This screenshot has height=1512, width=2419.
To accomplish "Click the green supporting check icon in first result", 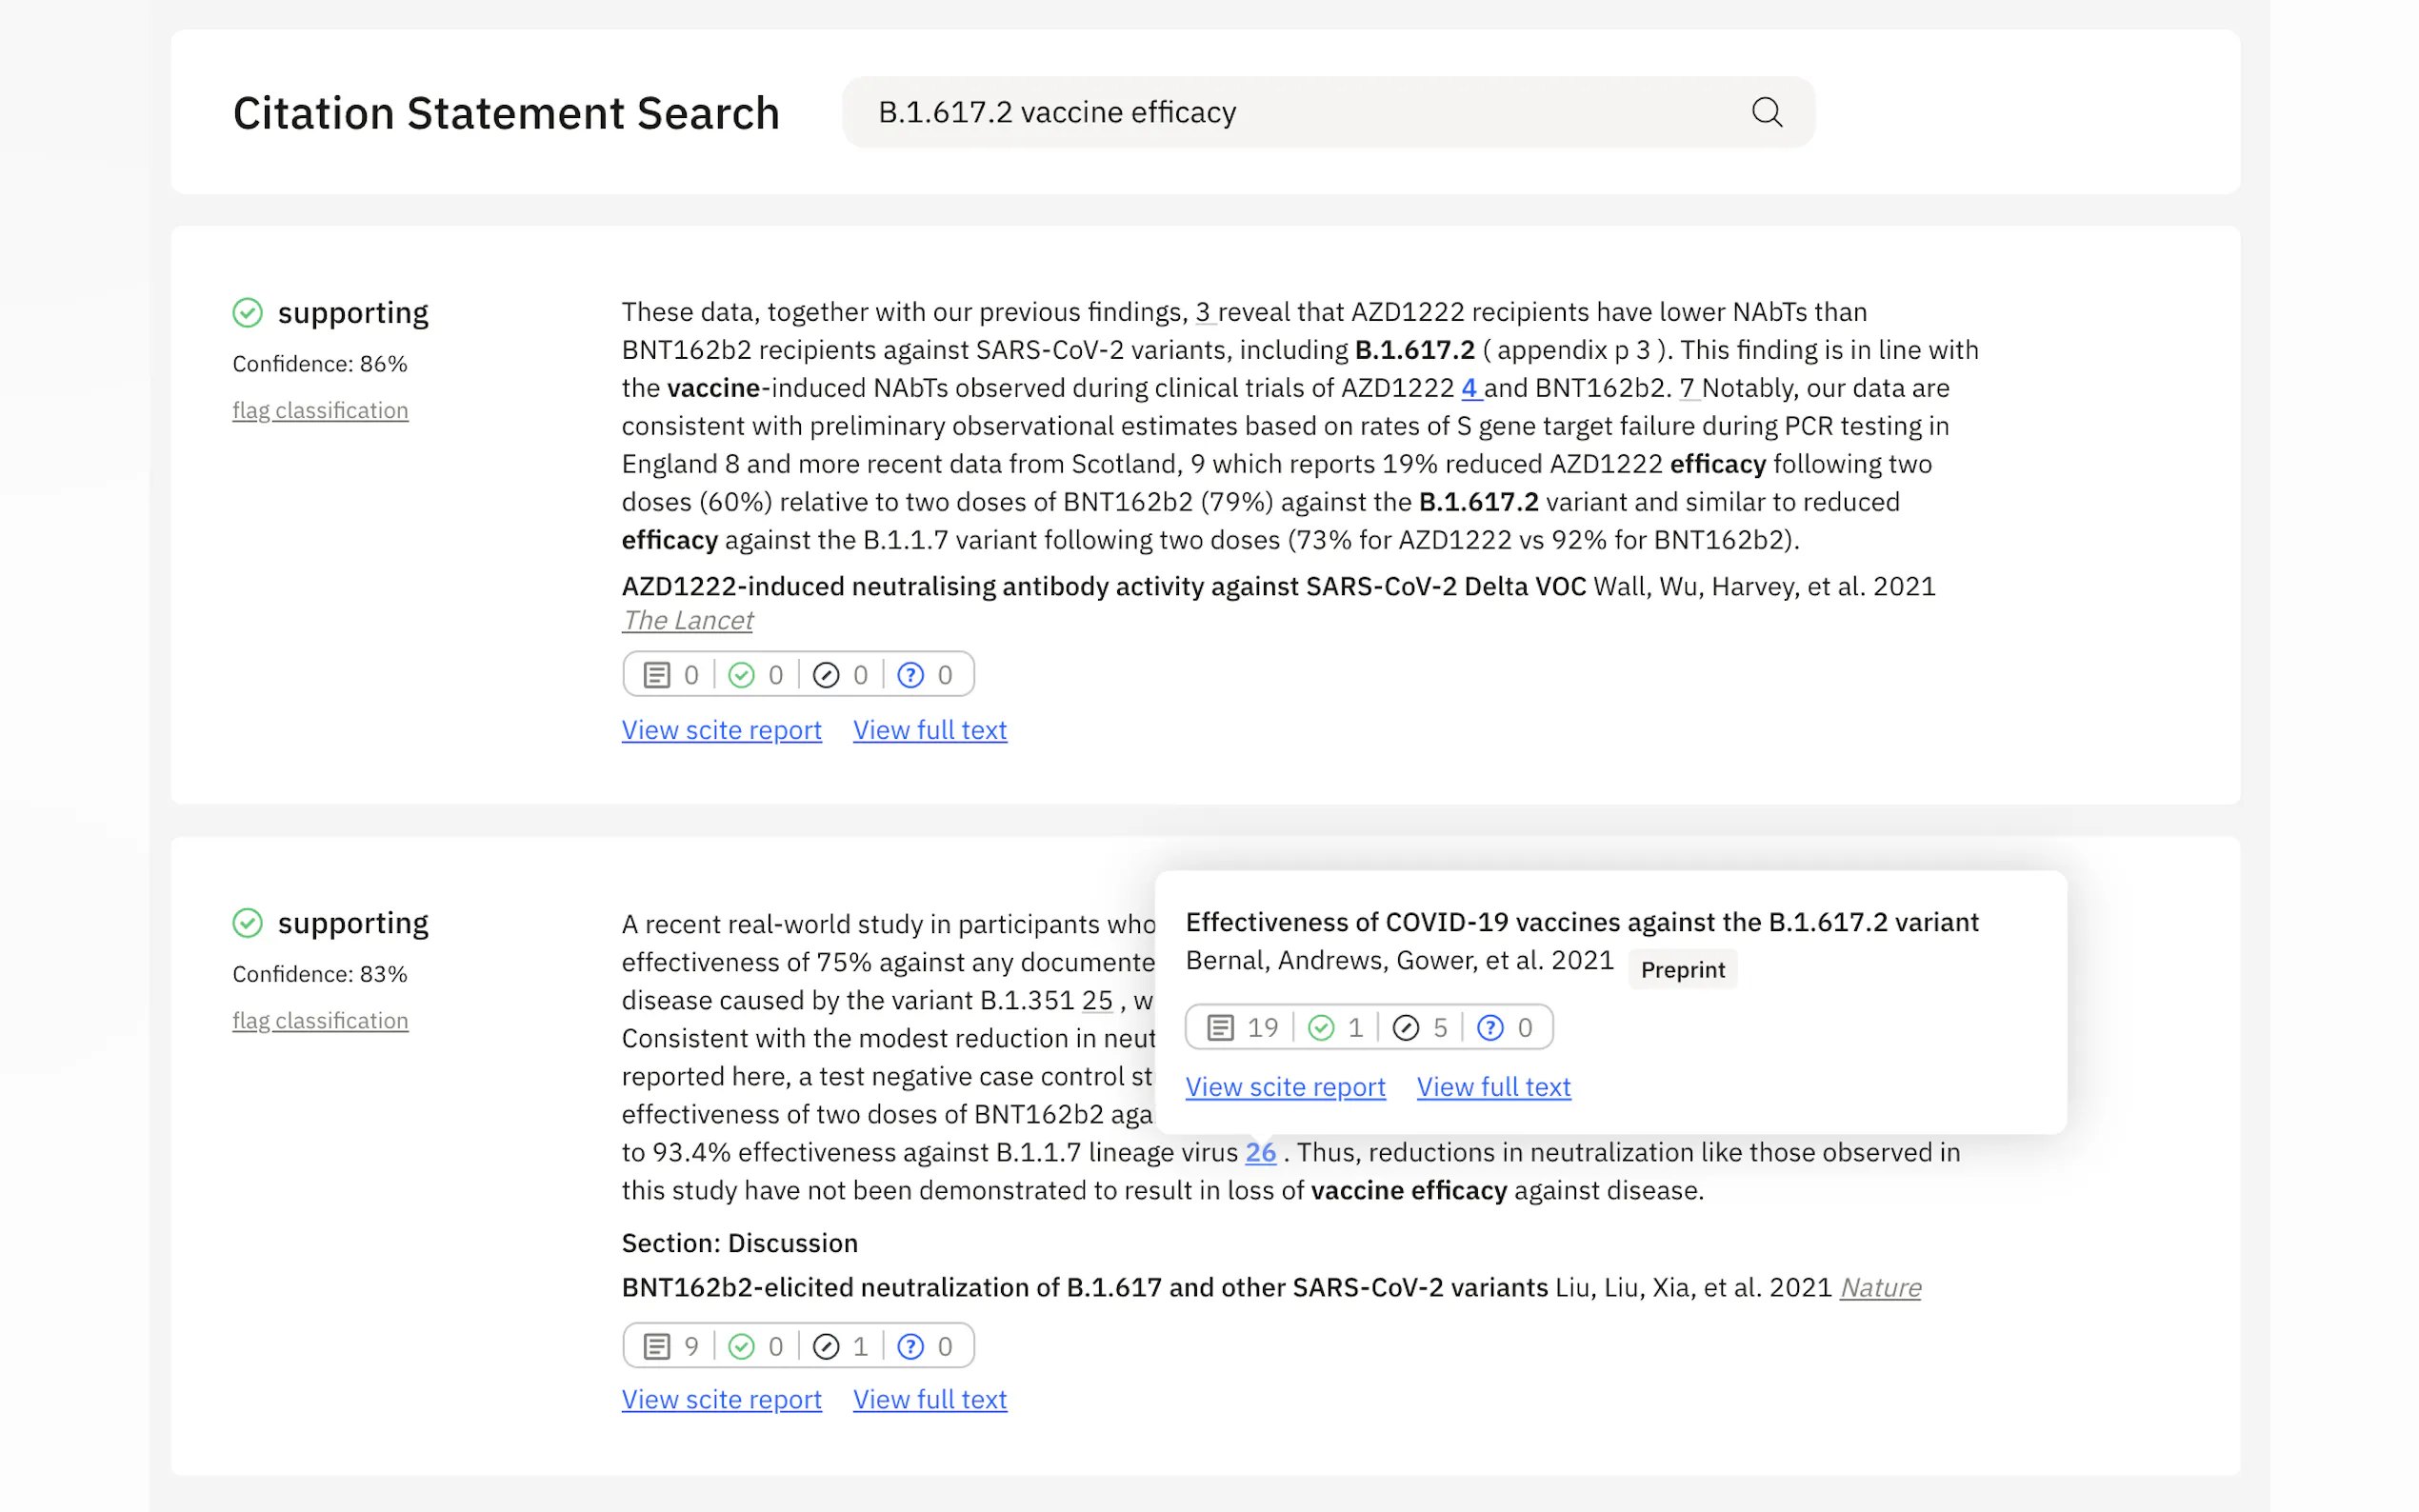I will (247, 313).
